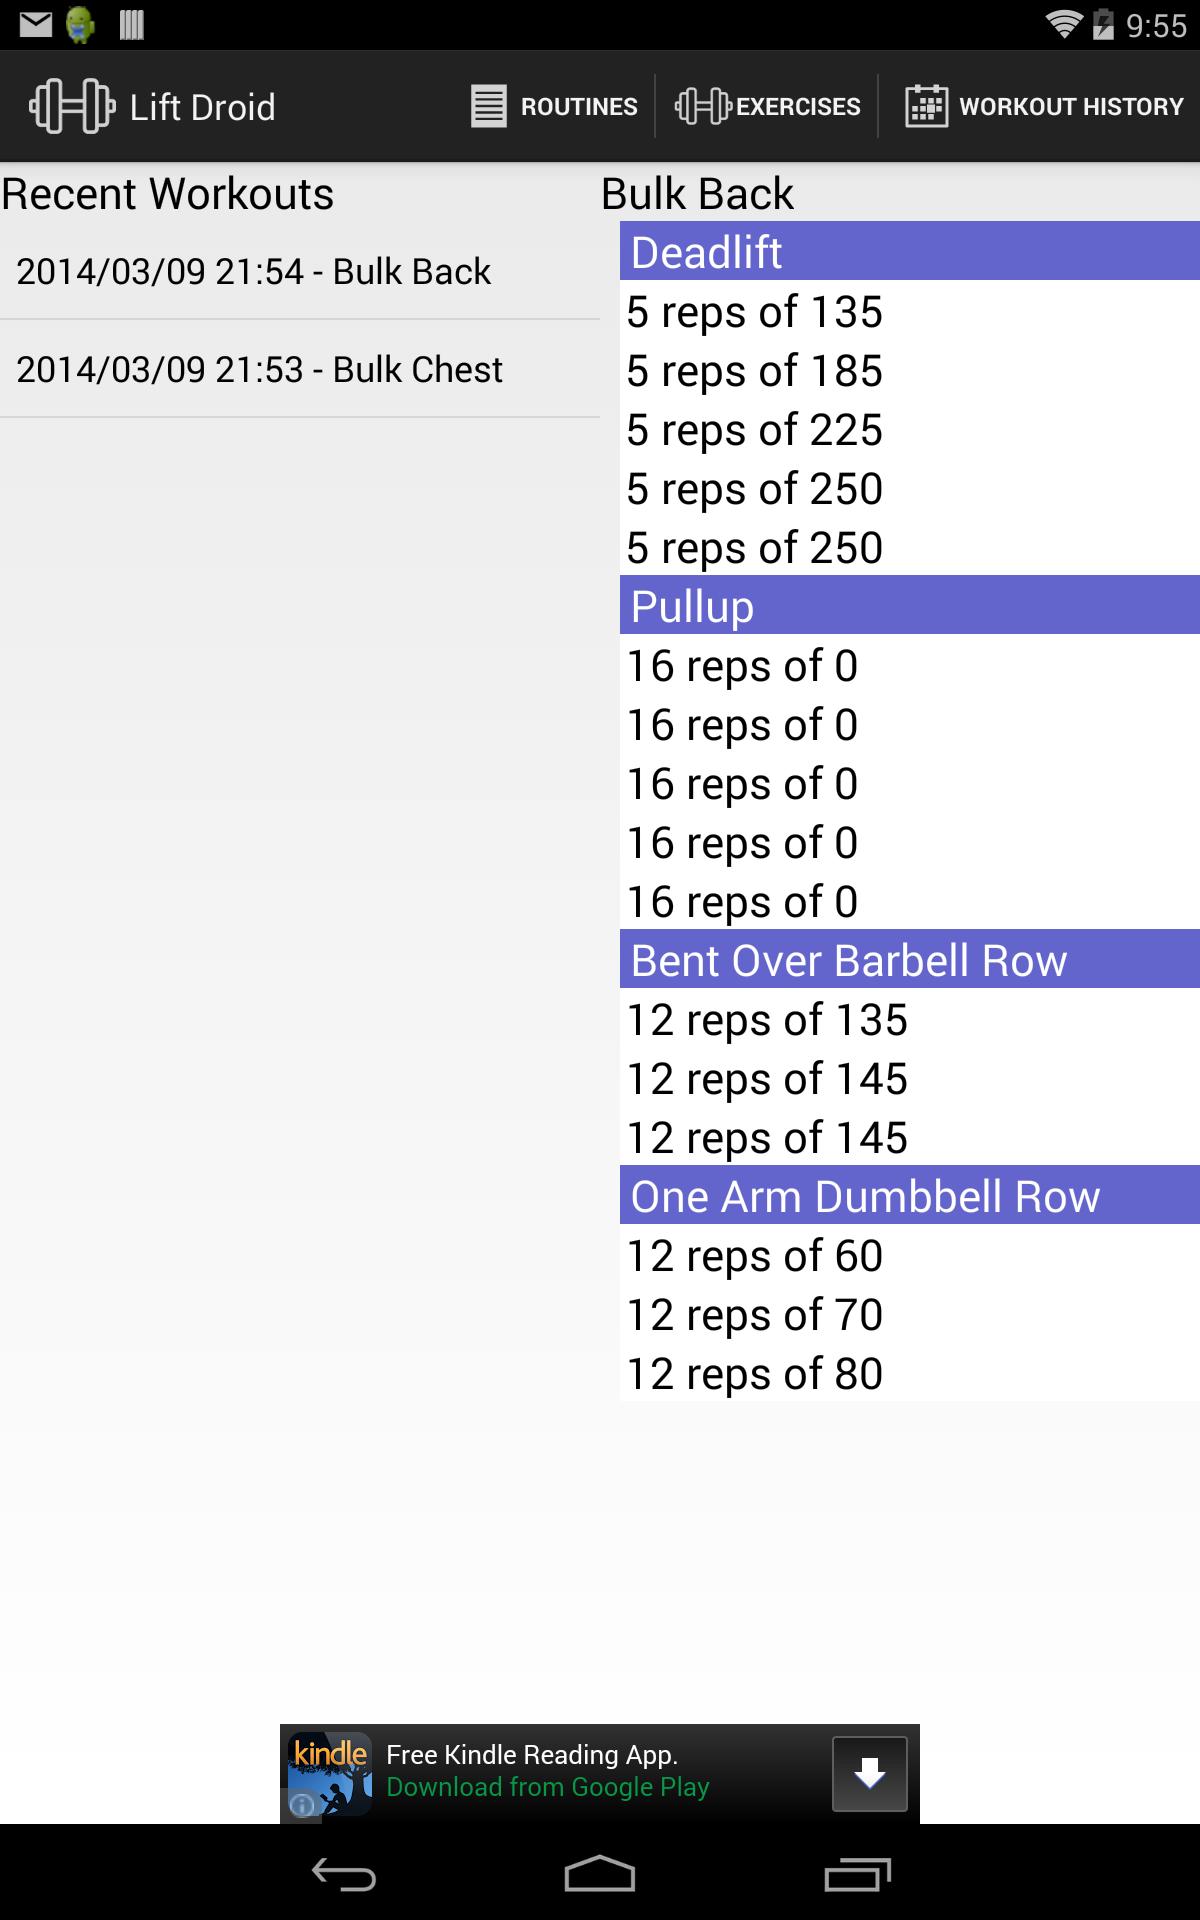
Task: Click the Download from Google Play link
Action: (x=548, y=1787)
